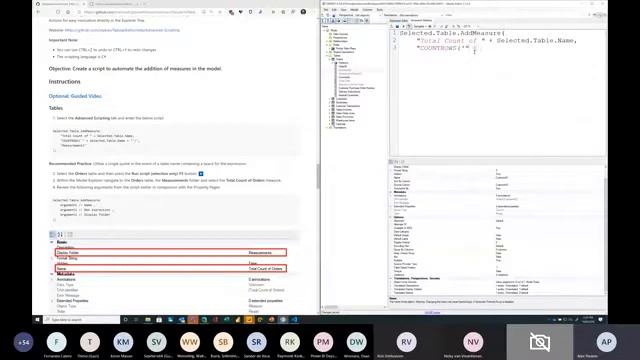Click Categorized icon in Tabular Editor property grid
Viewport: 640px width, 360px height.
[x=391, y=162]
